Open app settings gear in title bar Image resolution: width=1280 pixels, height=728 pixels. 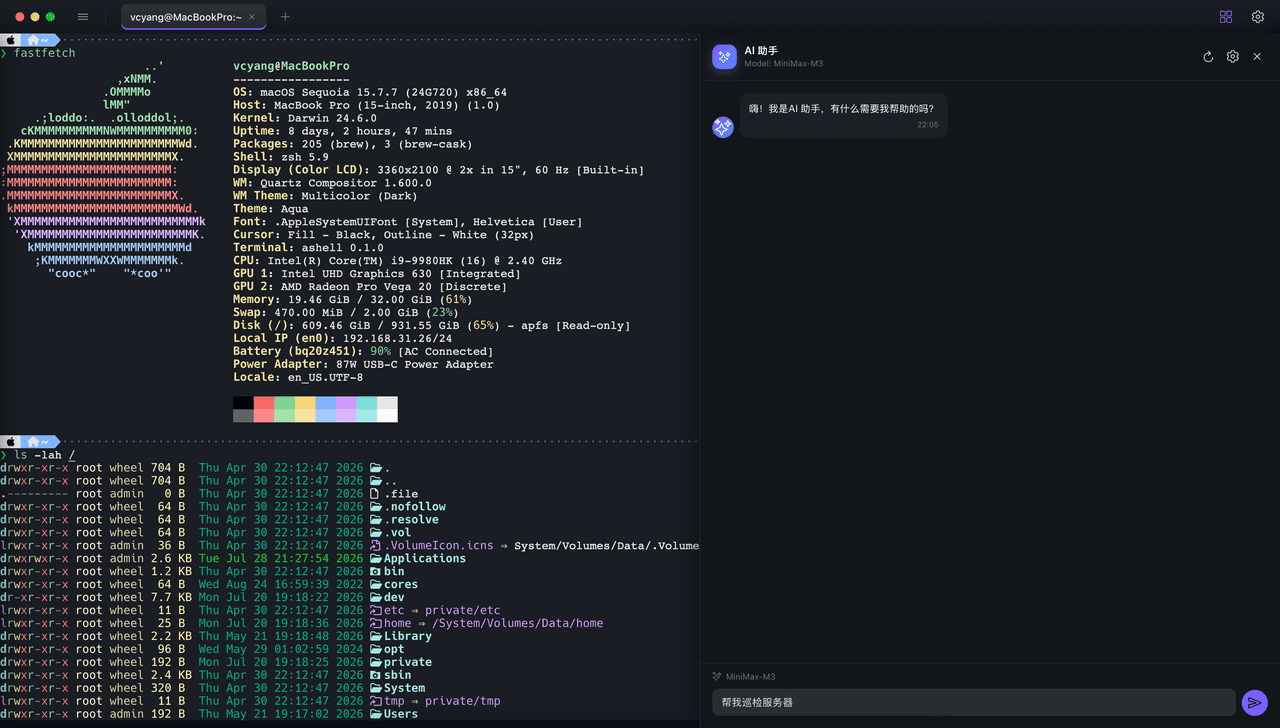(1258, 17)
